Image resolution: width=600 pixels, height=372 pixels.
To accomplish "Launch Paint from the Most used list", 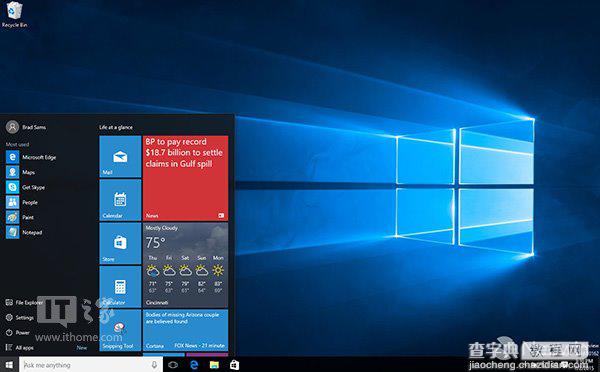I will click(20, 217).
